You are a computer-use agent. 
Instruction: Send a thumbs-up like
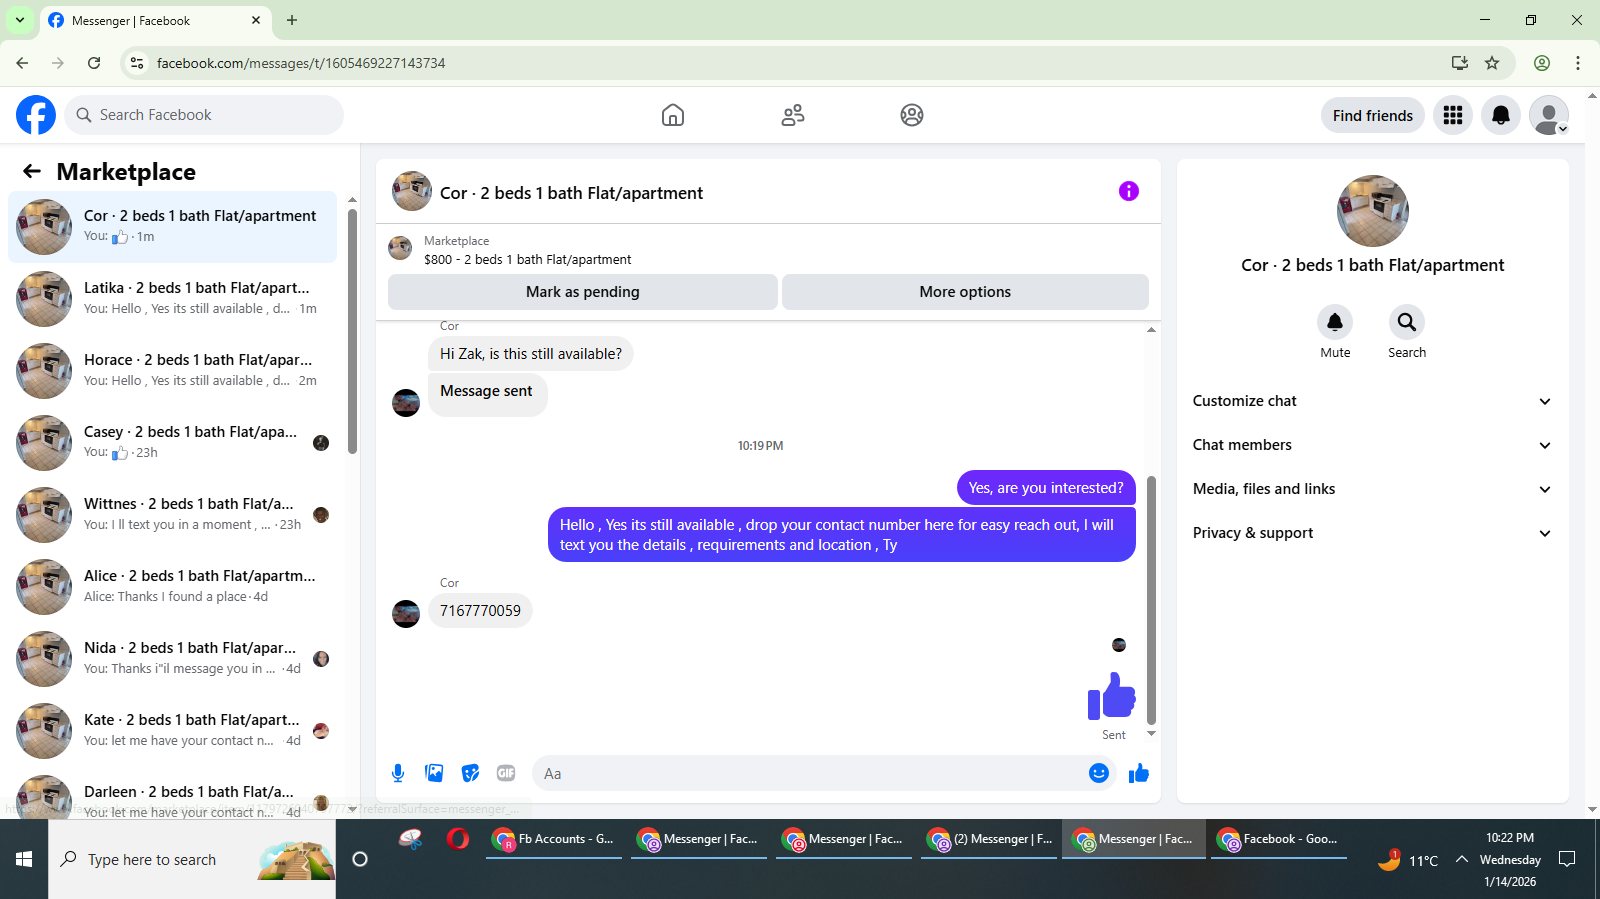(1139, 773)
